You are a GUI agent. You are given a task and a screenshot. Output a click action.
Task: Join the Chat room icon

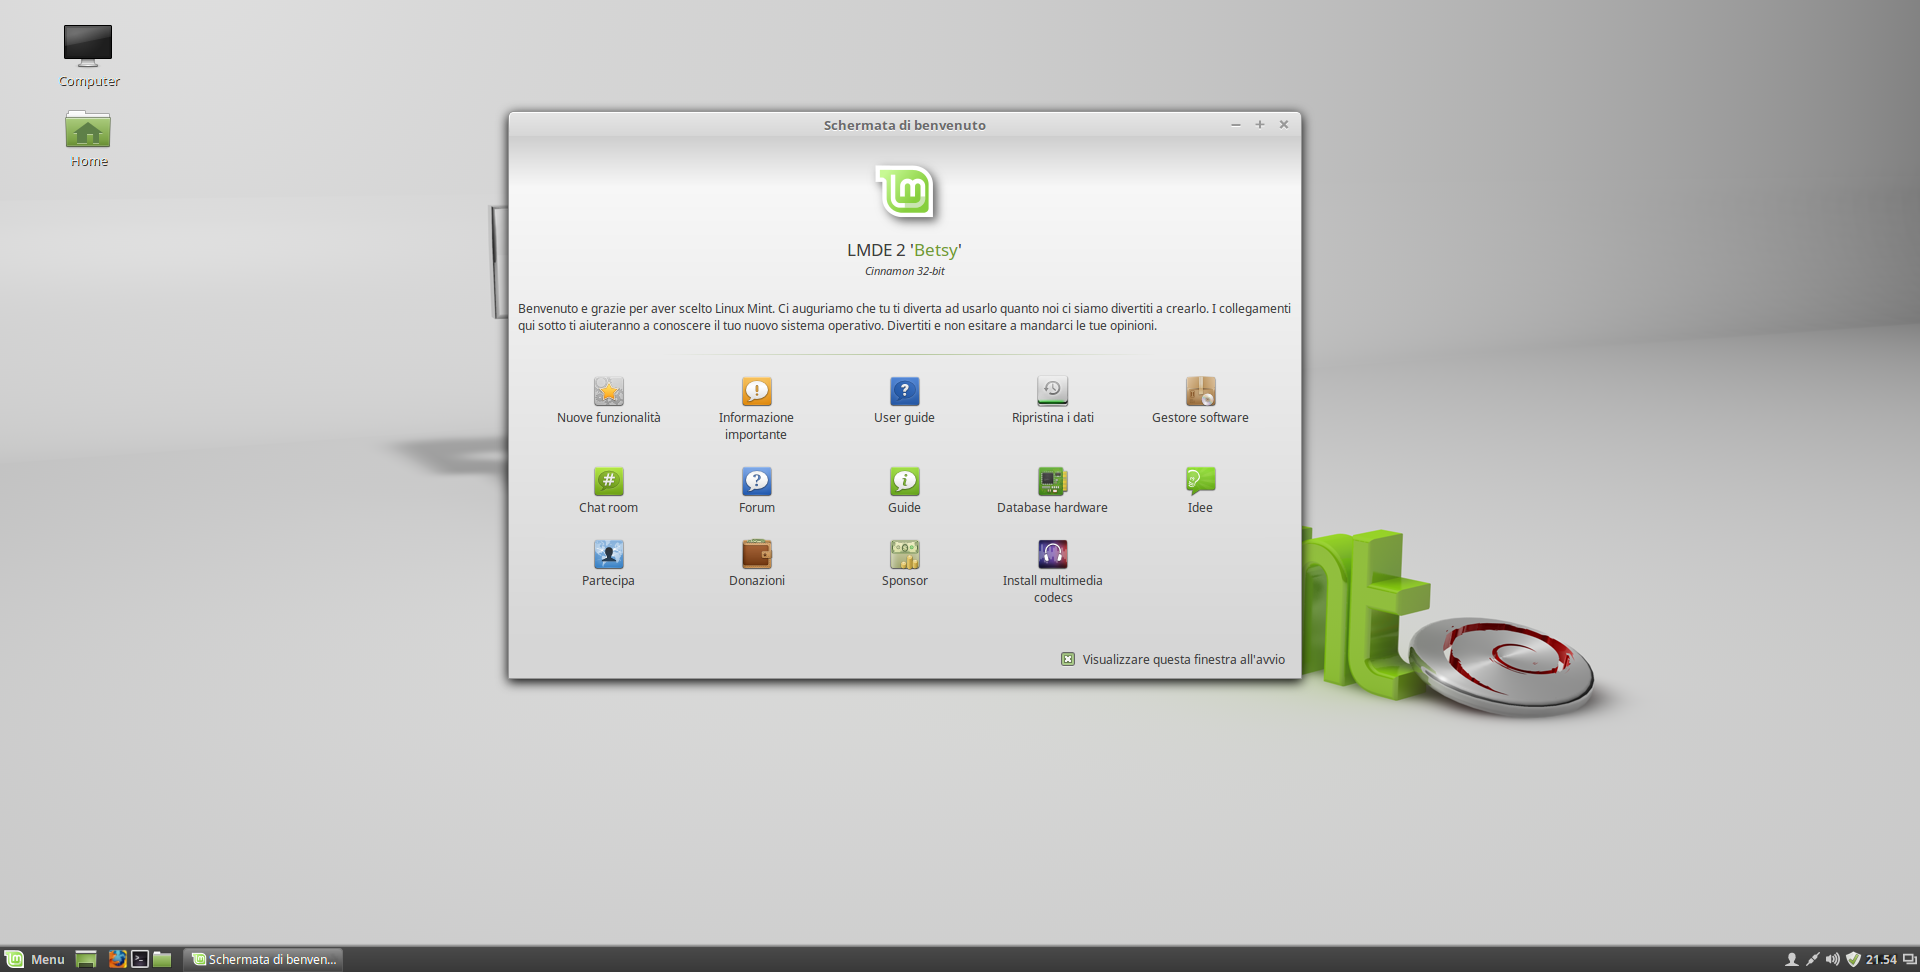click(x=608, y=481)
